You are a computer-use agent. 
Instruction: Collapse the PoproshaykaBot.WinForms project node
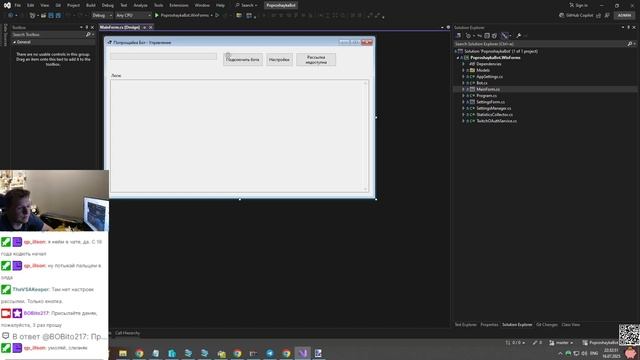[x=458, y=58]
